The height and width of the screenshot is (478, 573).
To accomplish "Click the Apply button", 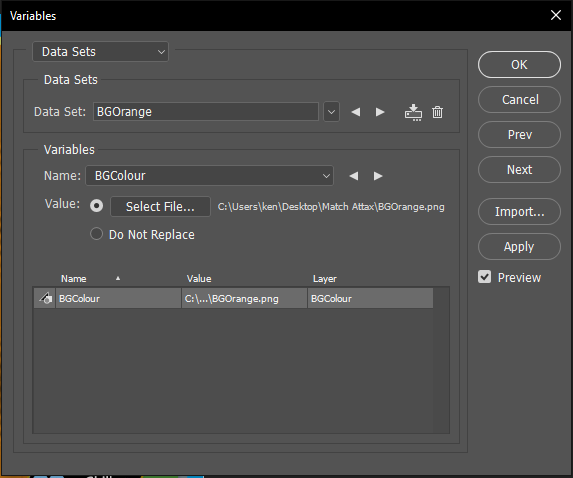I will click(519, 247).
